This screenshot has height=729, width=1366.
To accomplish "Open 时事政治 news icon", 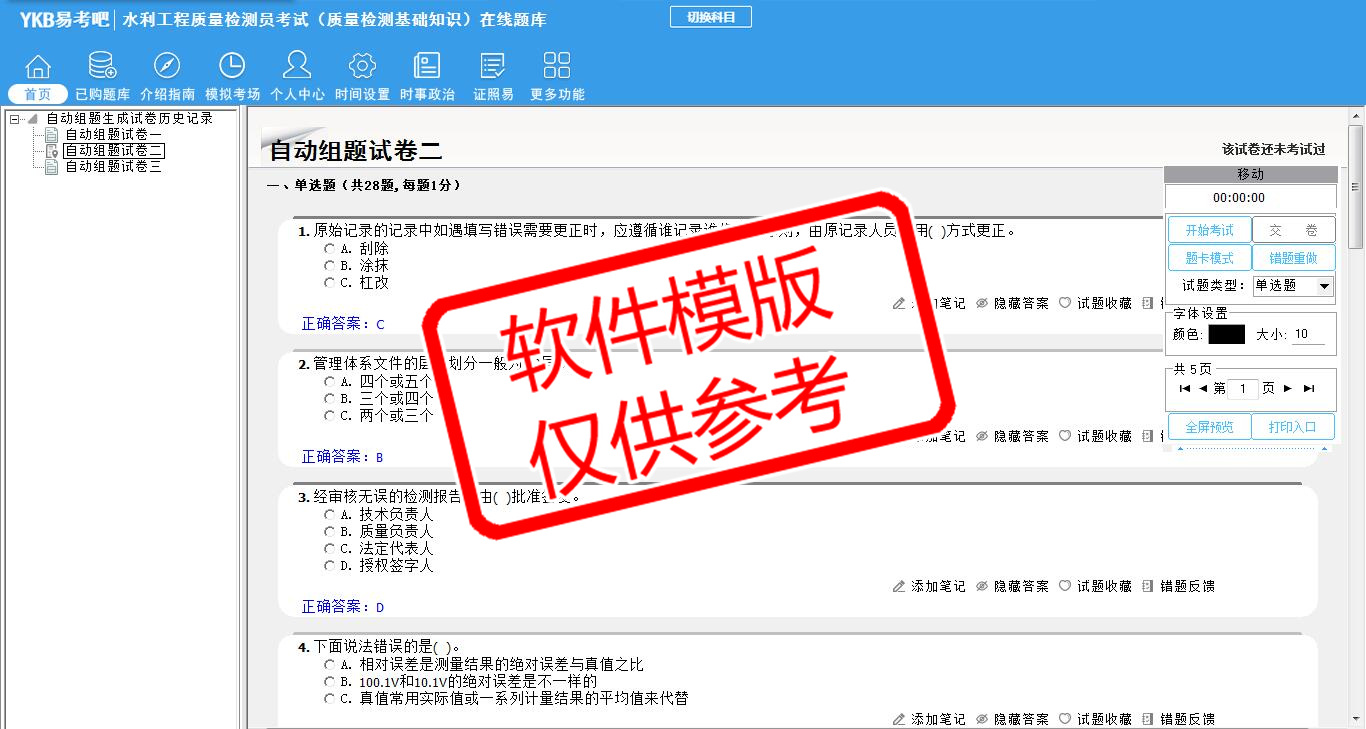I will (427, 67).
